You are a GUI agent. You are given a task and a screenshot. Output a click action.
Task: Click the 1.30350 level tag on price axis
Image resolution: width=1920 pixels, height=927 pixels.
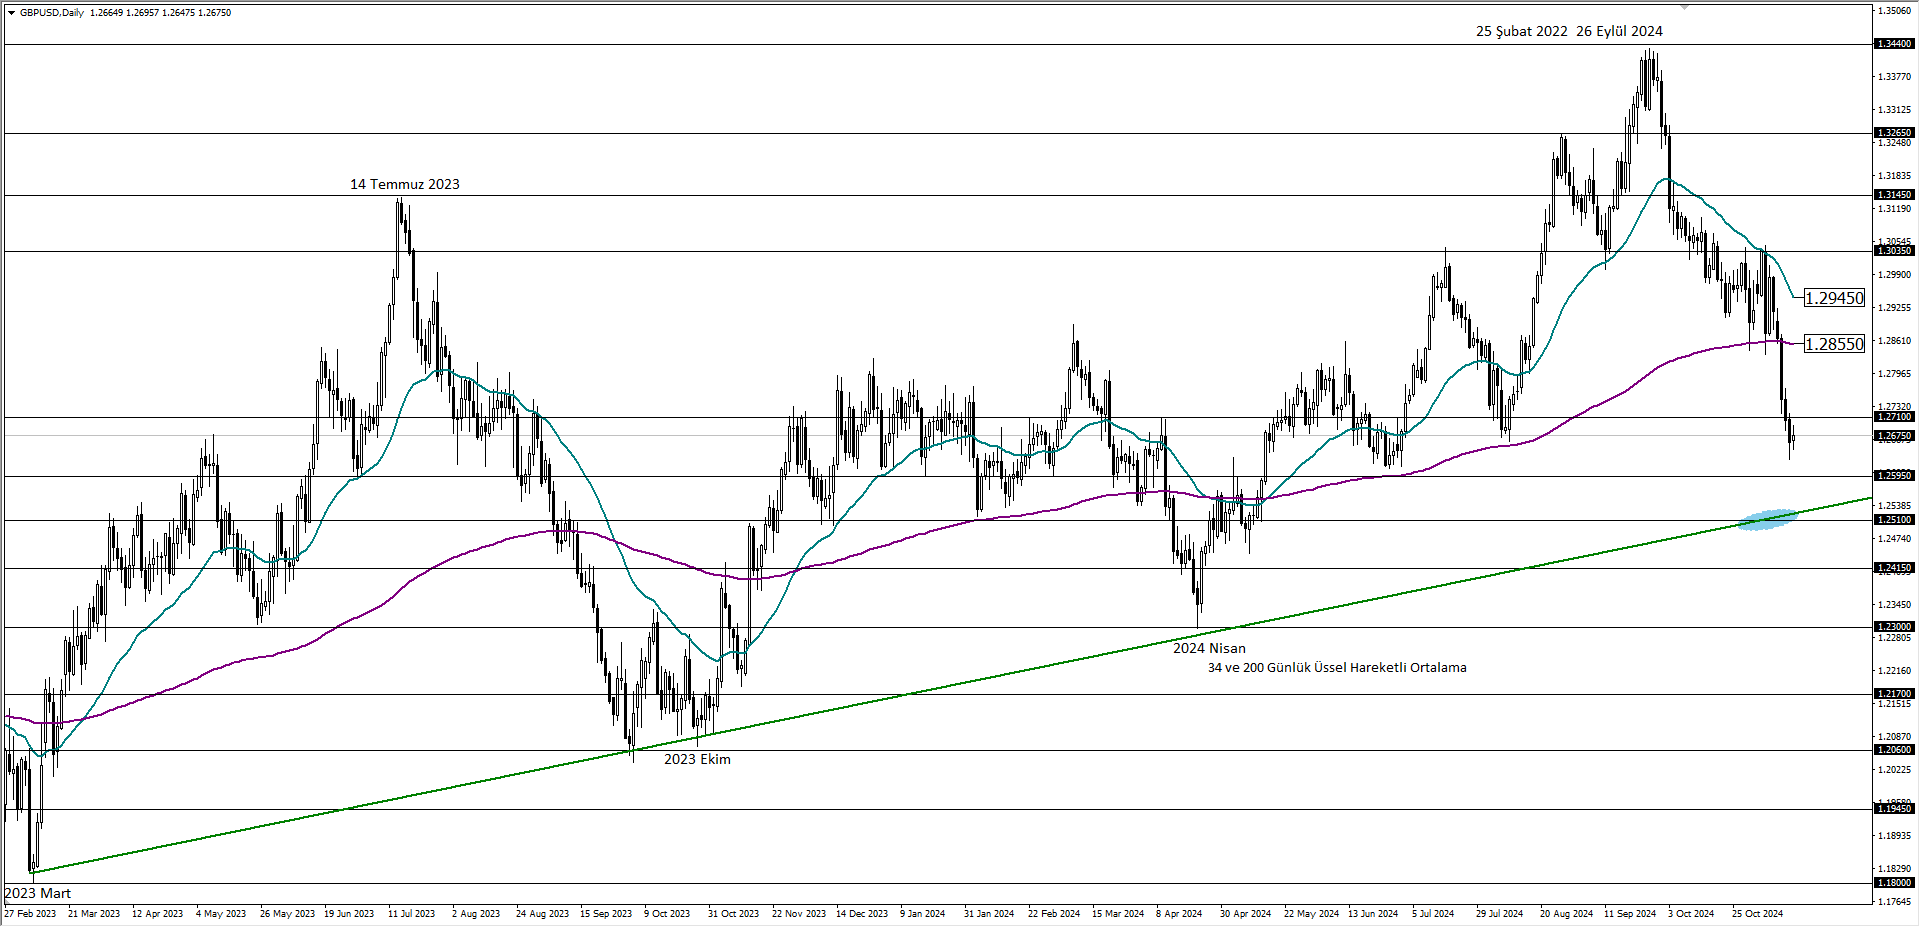(1894, 251)
